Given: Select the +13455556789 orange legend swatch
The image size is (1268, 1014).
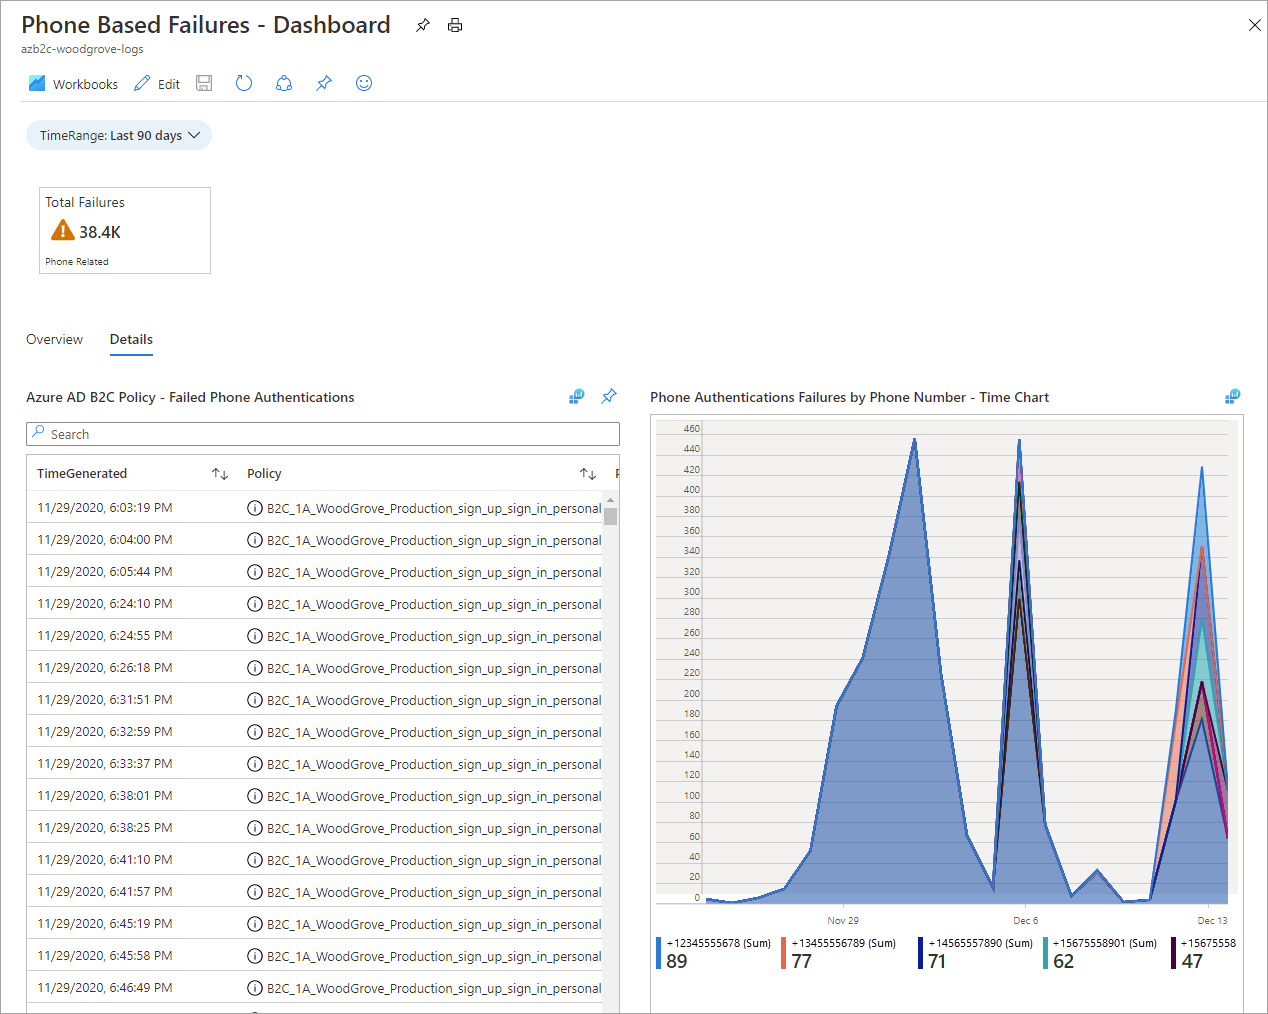Looking at the screenshot, I should (x=784, y=953).
